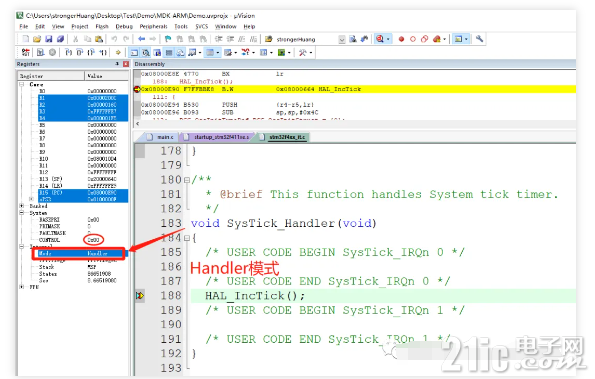
Task: Toggle the Registers window icon
Action: [169, 52]
